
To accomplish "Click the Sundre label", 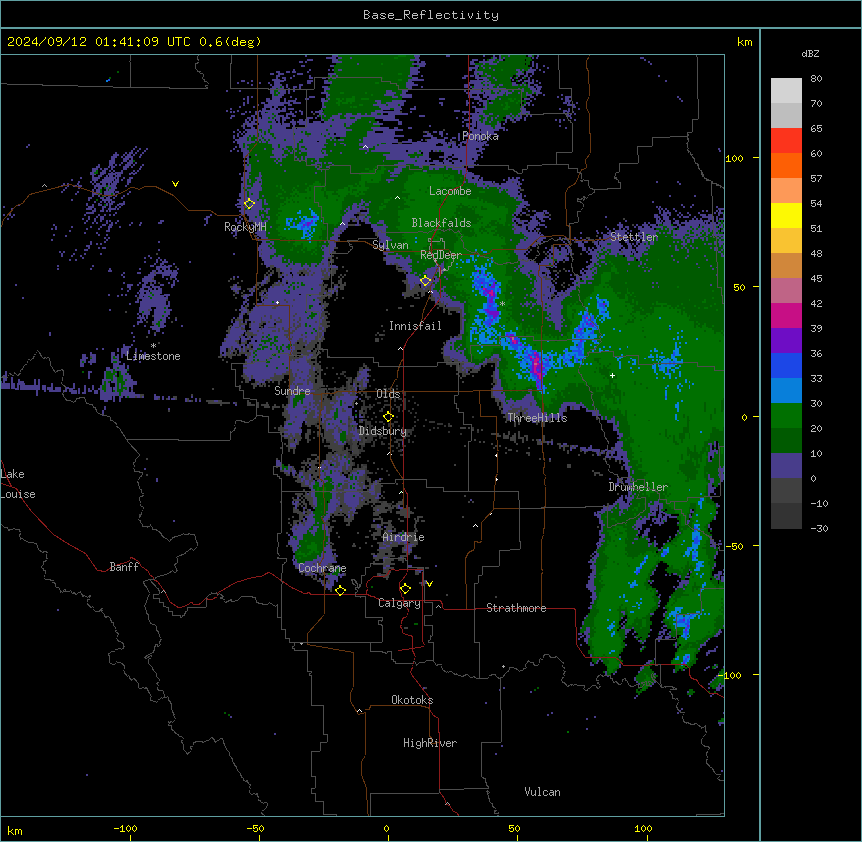I will [x=292, y=391].
